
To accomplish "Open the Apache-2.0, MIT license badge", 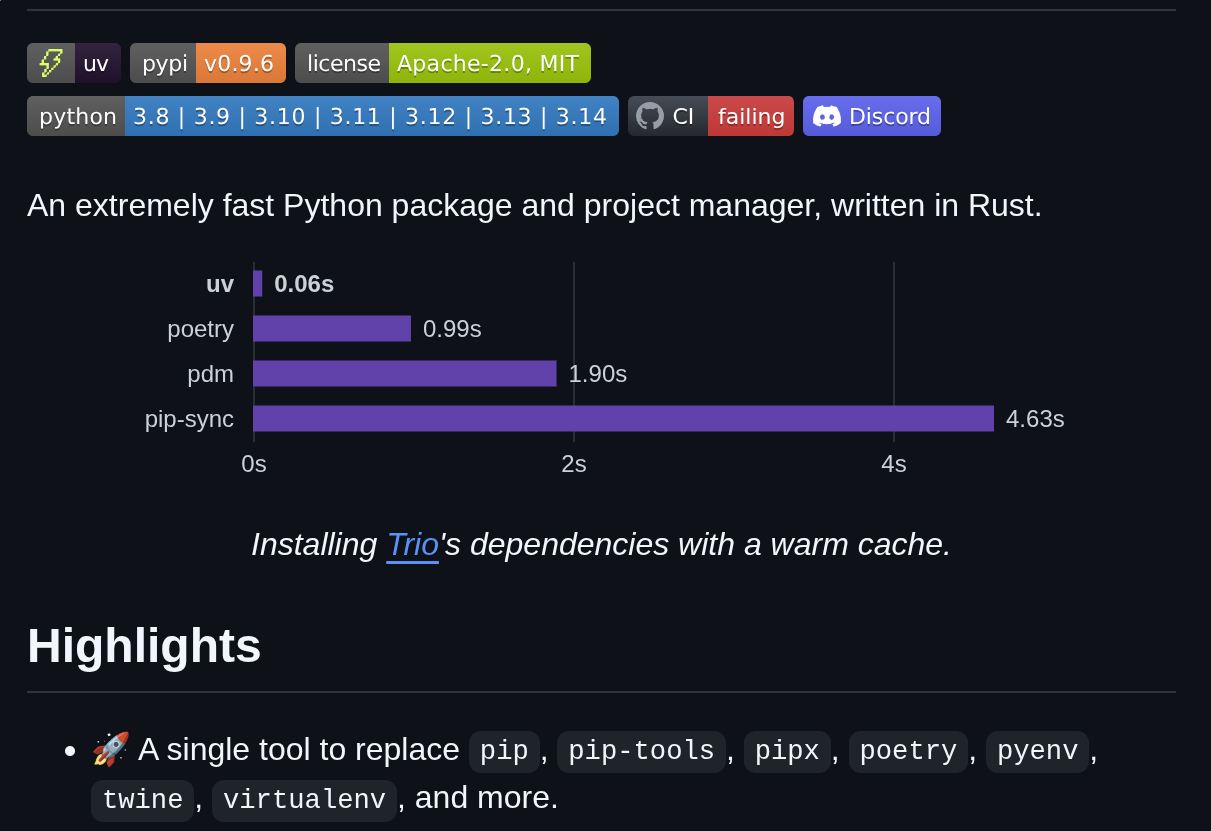I will pyautogui.click(x=443, y=63).
